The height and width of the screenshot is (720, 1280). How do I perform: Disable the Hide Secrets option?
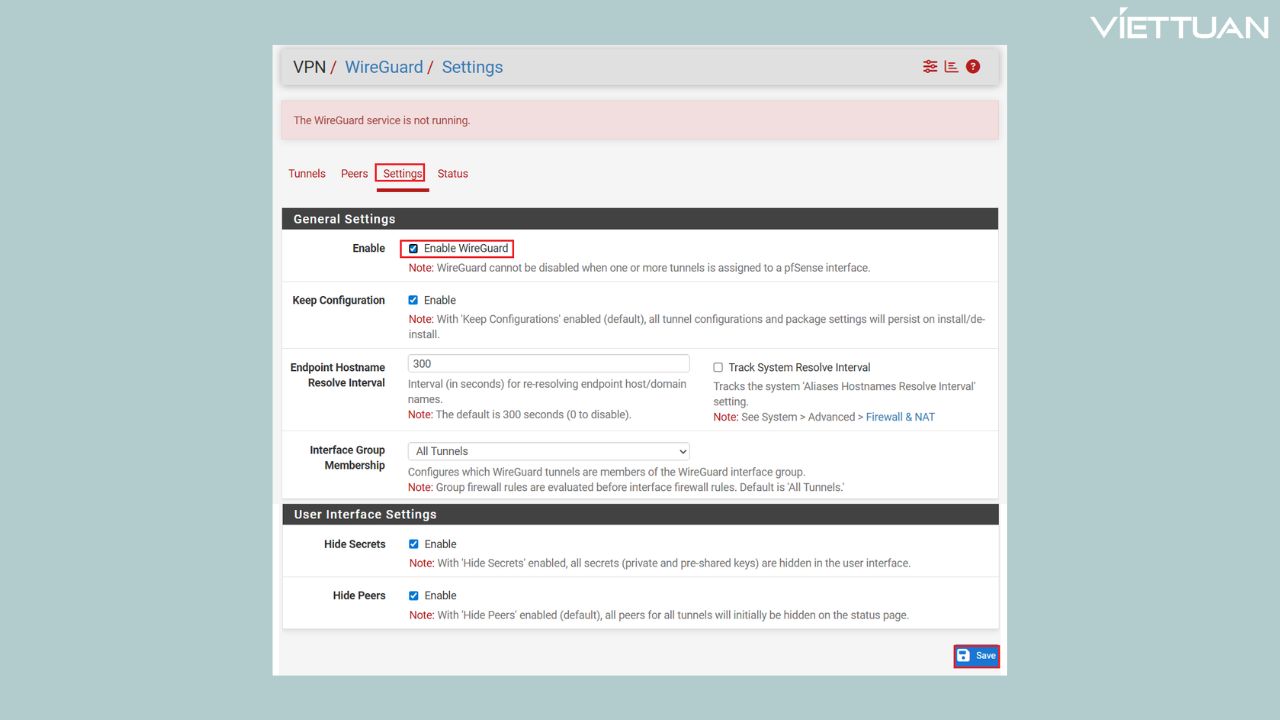[x=413, y=543]
